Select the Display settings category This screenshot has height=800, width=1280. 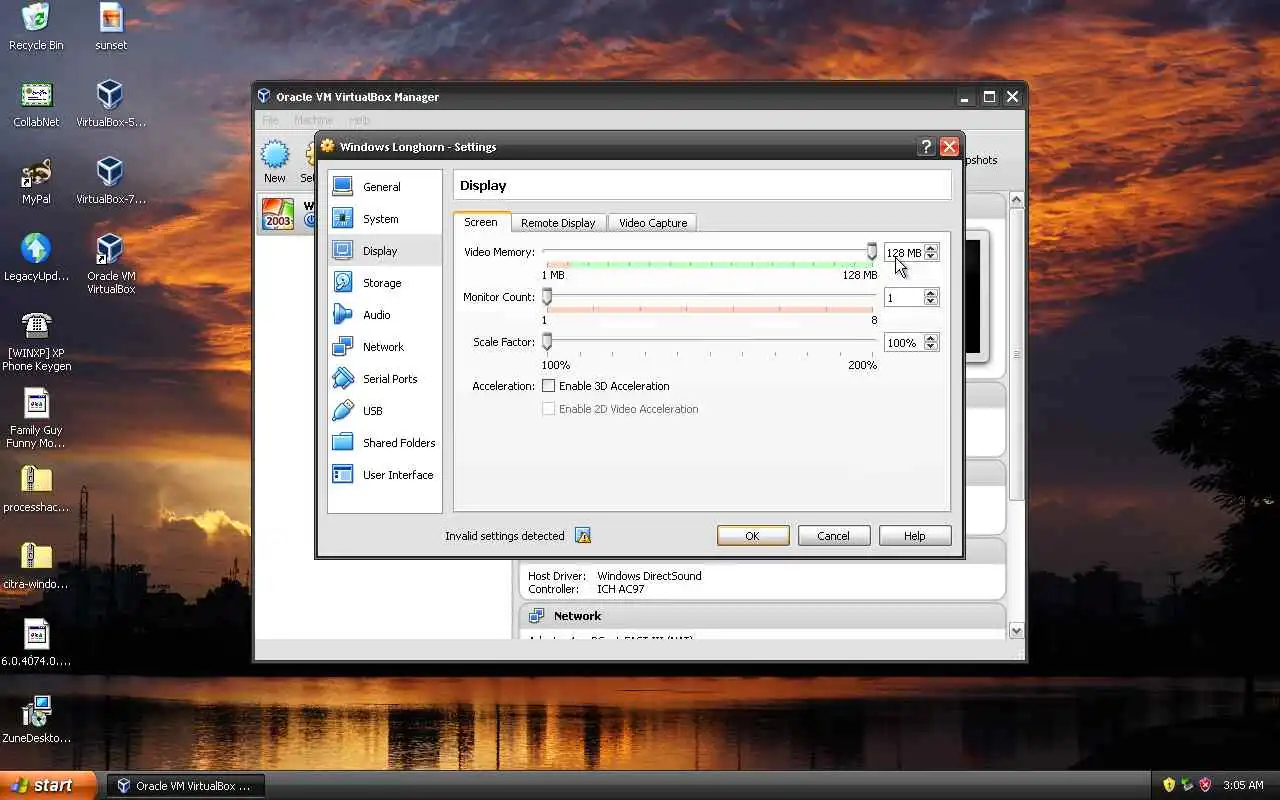(x=385, y=251)
